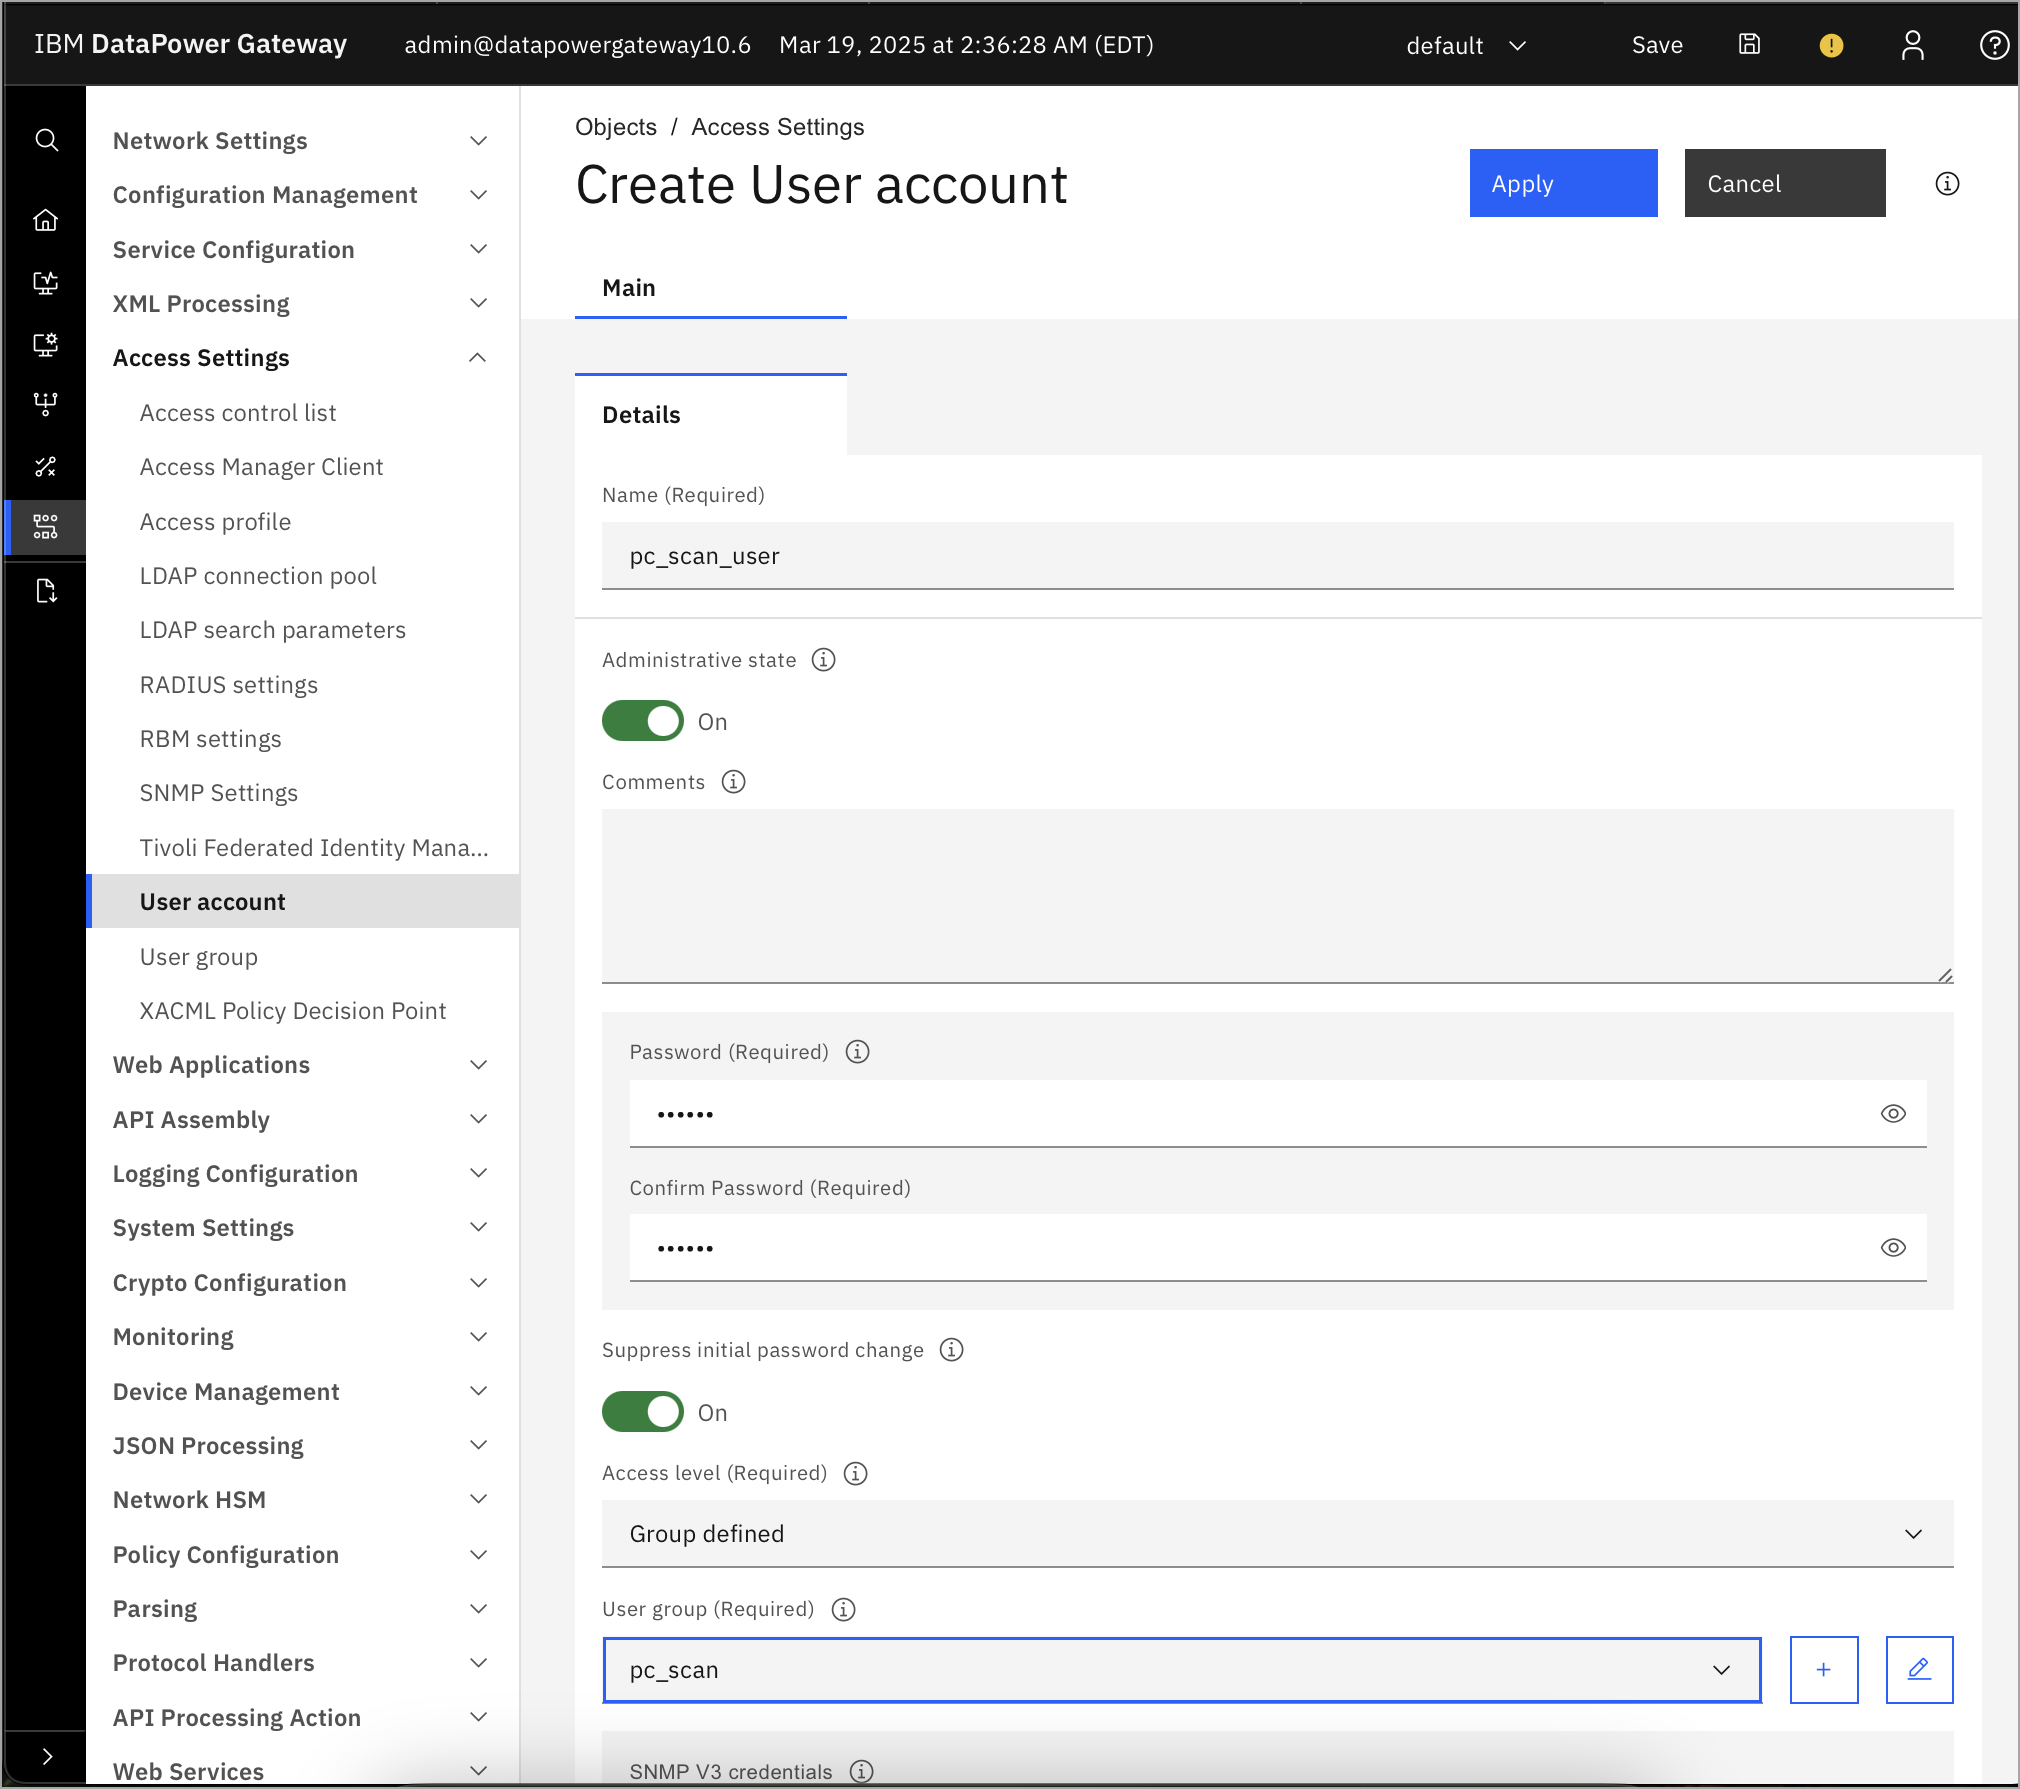
Task: Select the Main tab
Action: click(710, 288)
